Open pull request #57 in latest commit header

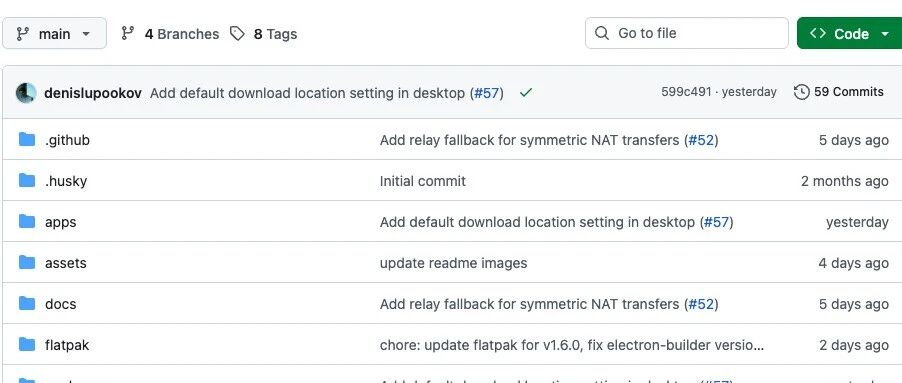point(487,93)
